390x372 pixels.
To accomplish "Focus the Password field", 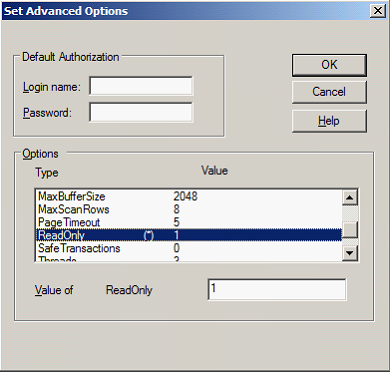I will click(141, 112).
